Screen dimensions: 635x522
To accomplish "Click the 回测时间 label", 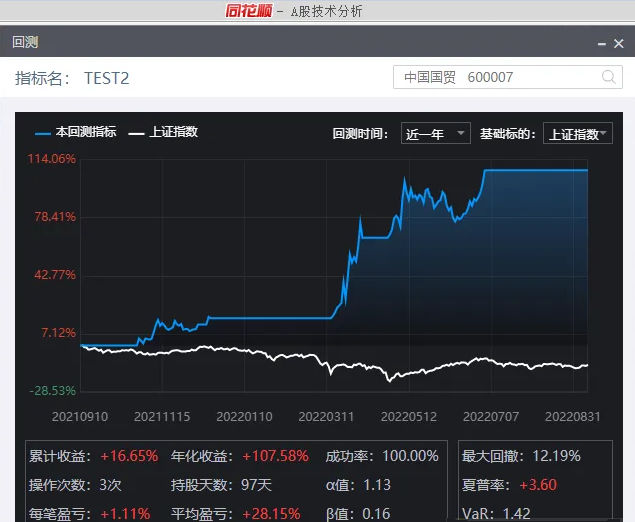I will pos(360,133).
